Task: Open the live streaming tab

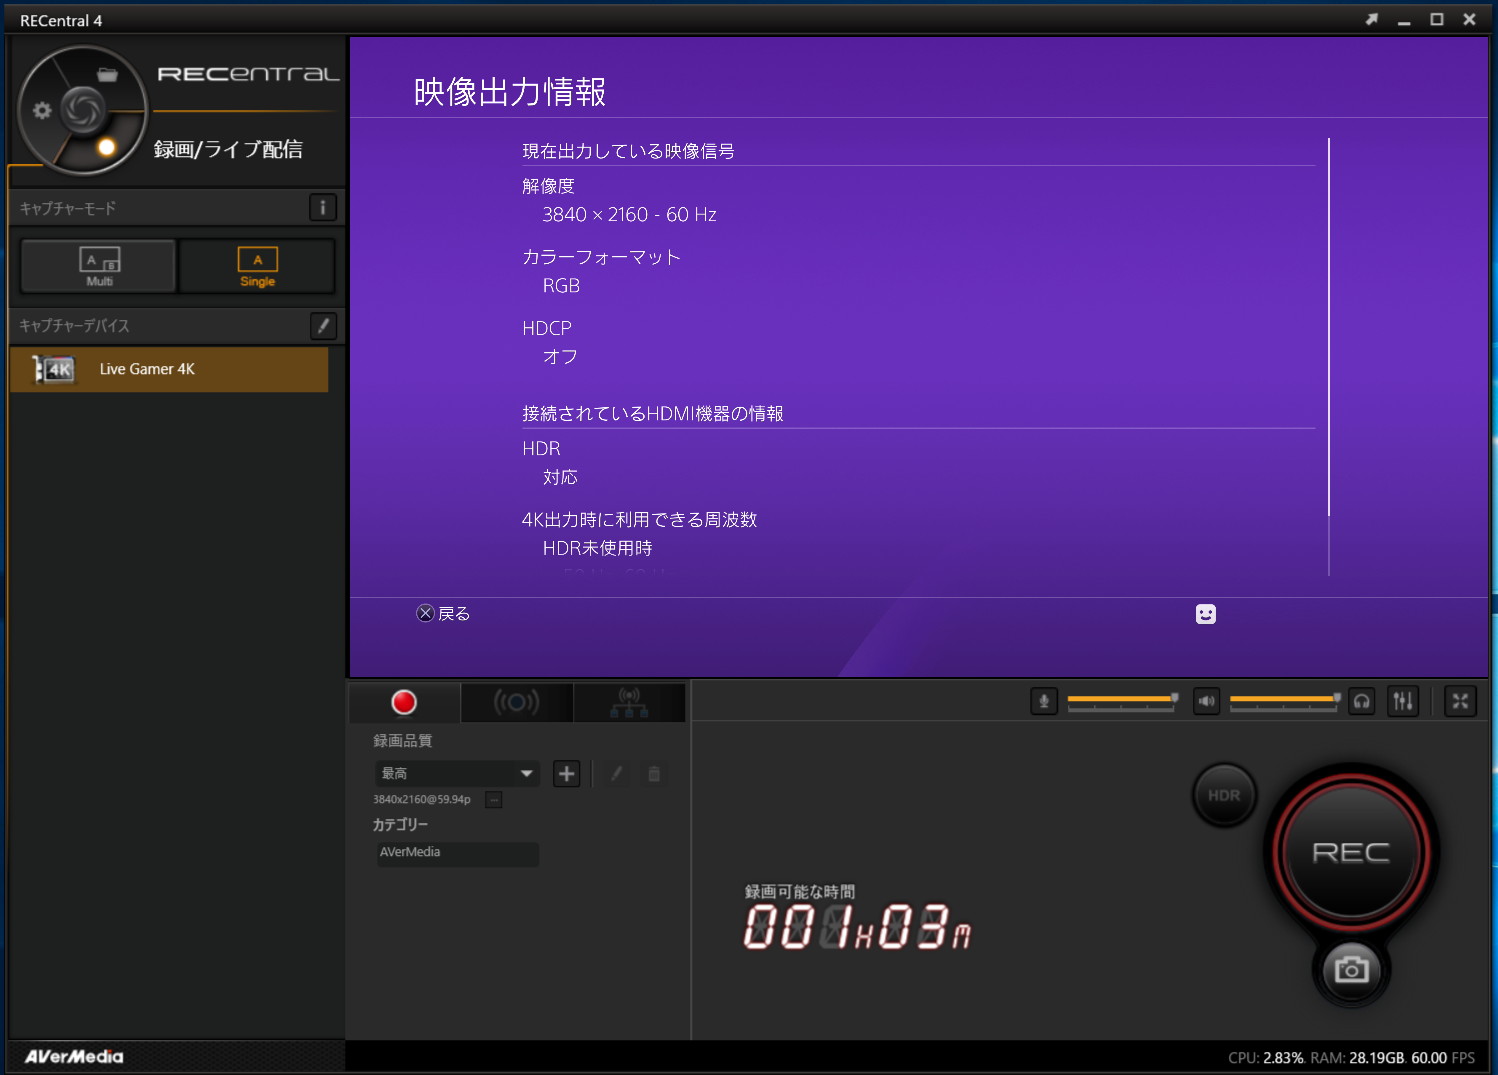Action: [x=517, y=702]
